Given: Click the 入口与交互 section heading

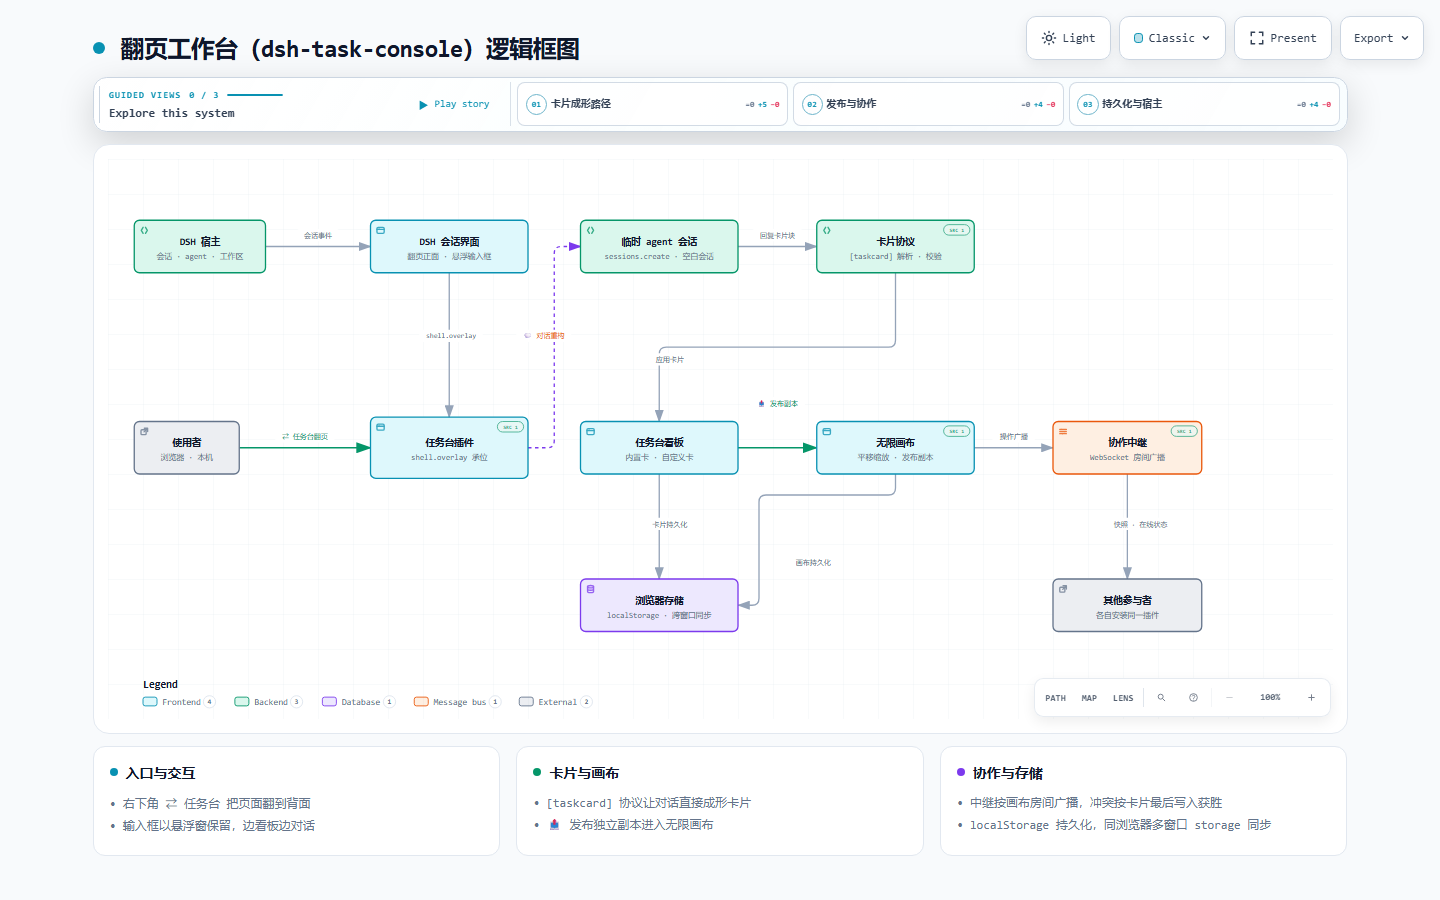Looking at the screenshot, I should 160,773.
